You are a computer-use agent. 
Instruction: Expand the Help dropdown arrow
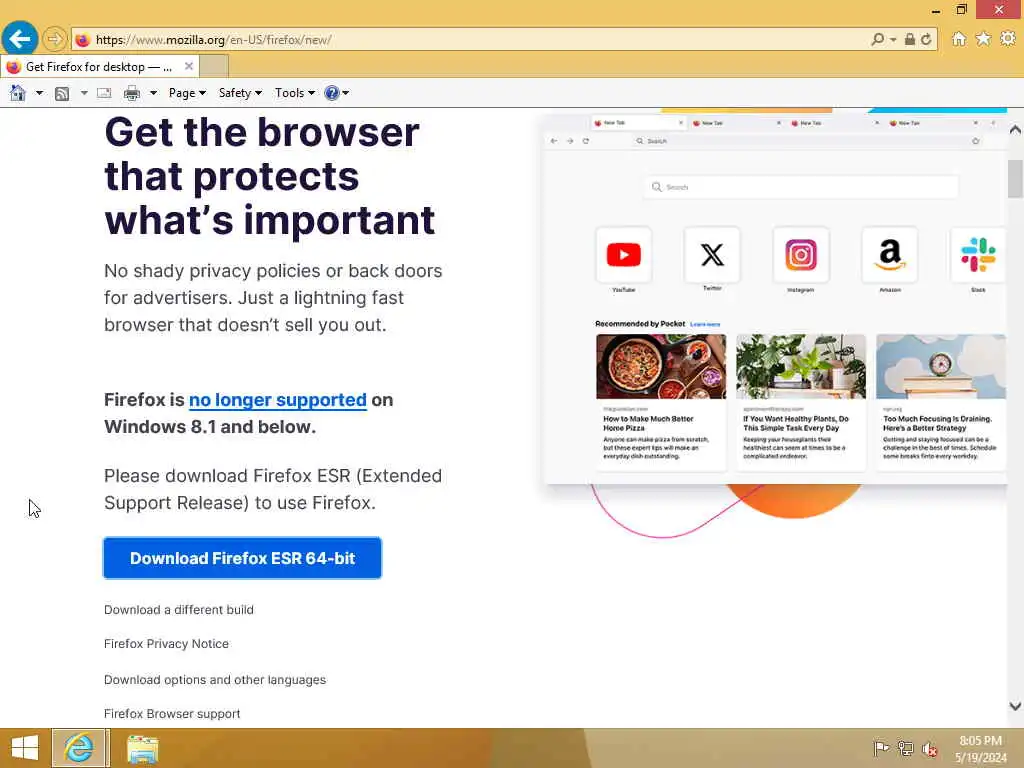click(x=345, y=93)
